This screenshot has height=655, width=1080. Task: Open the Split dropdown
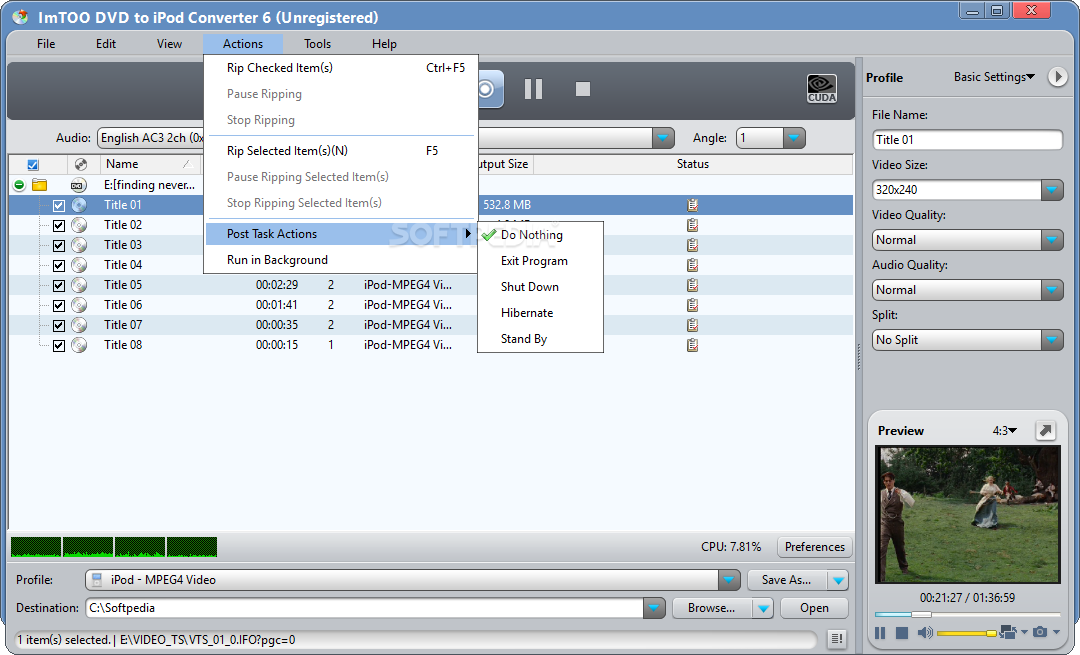1052,340
